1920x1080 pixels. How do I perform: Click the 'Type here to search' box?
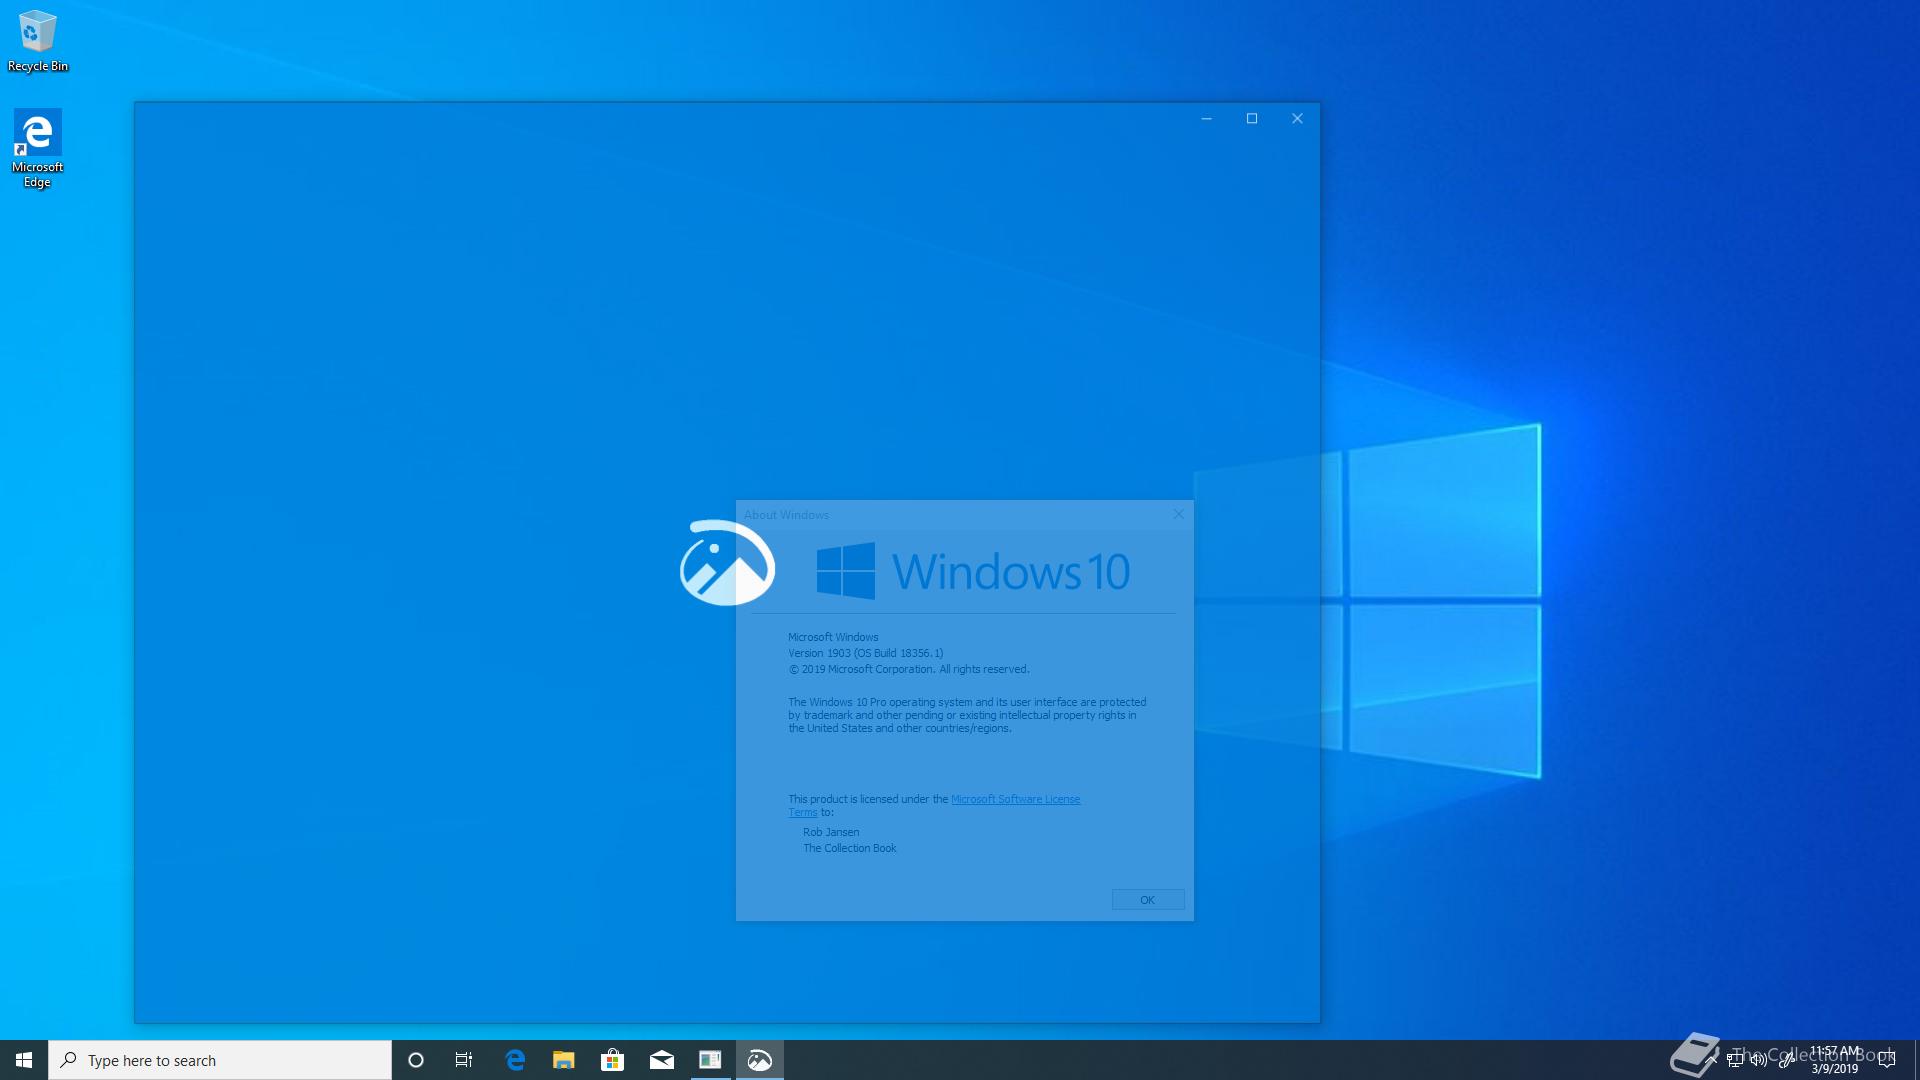point(220,1060)
